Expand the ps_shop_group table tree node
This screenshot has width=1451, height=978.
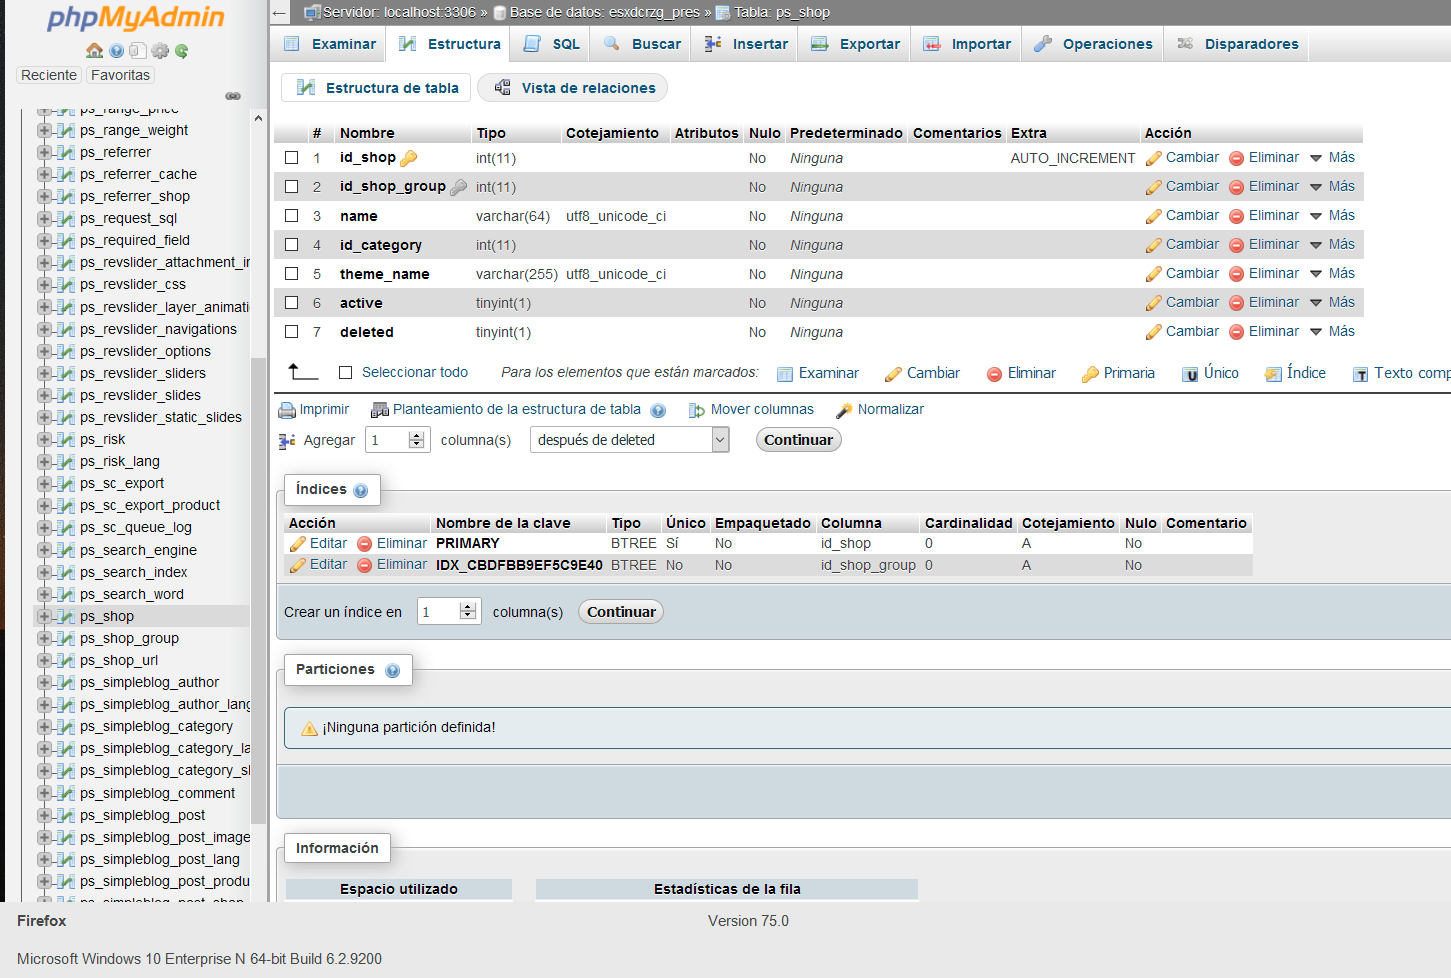(44, 638)
